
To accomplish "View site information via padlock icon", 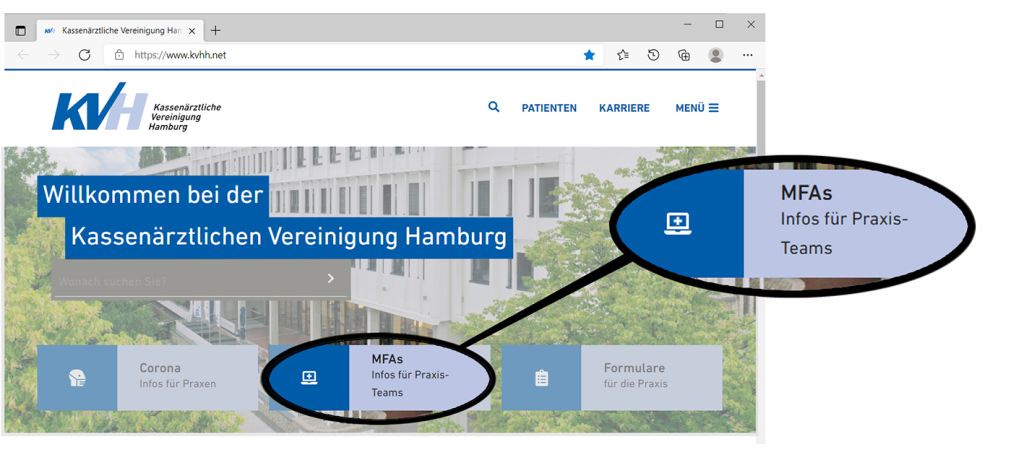I will point(119,56).
